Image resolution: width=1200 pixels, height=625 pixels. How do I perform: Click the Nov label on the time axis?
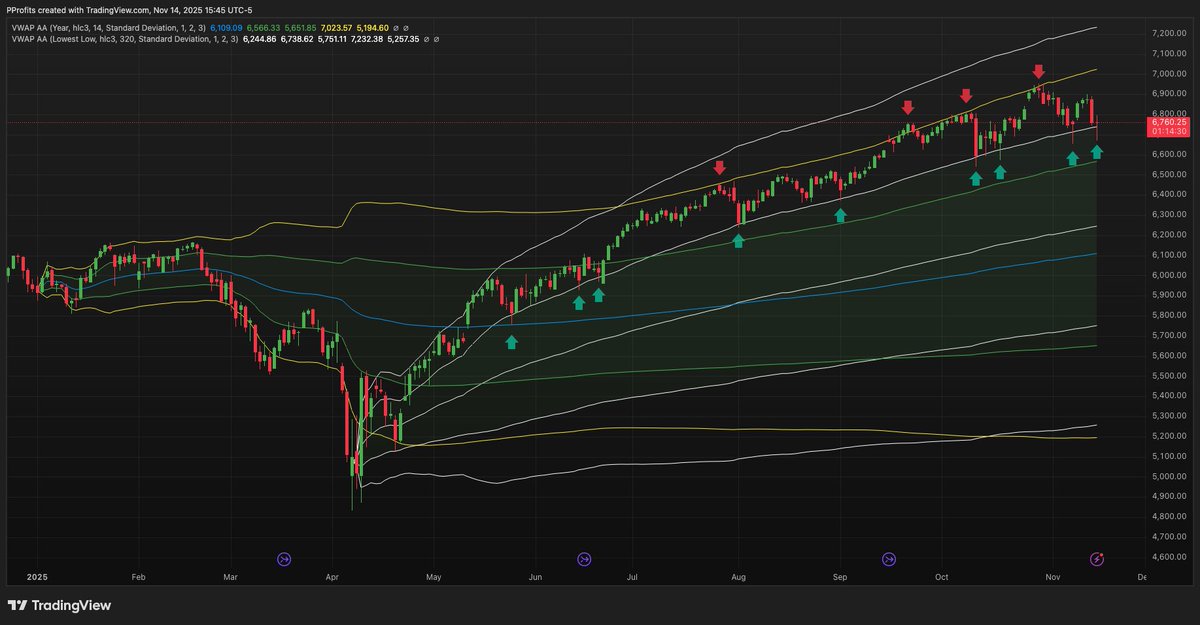click(1051, 577)
